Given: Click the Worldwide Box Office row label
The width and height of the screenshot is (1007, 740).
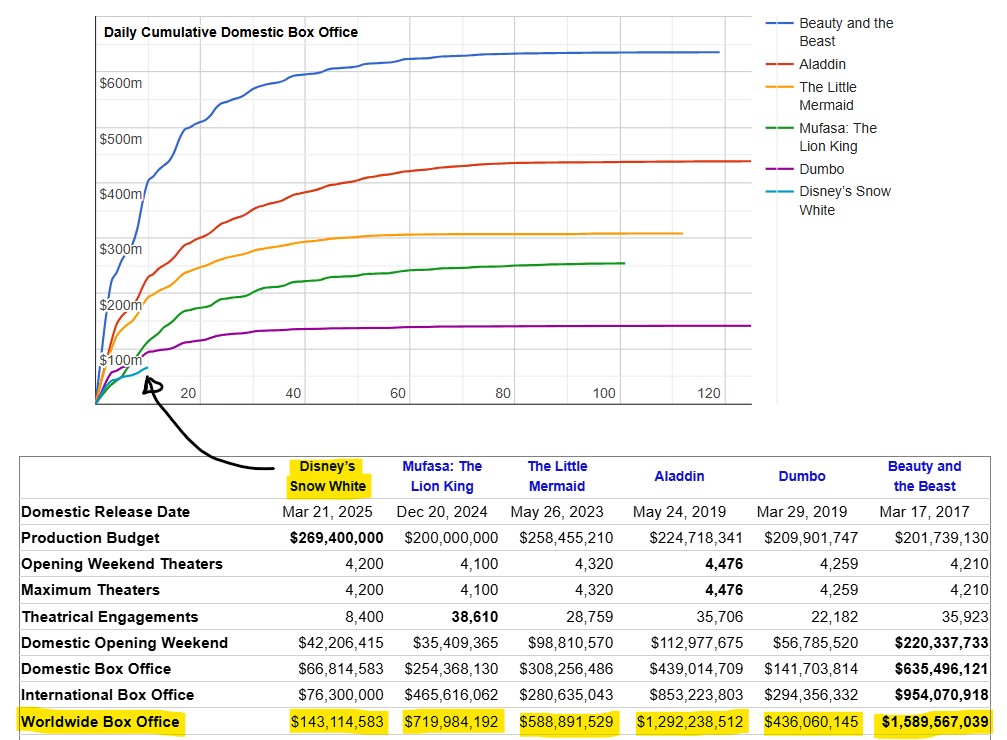Looking at the screenshot, I should pyautogui.click(x=100, y=721).
